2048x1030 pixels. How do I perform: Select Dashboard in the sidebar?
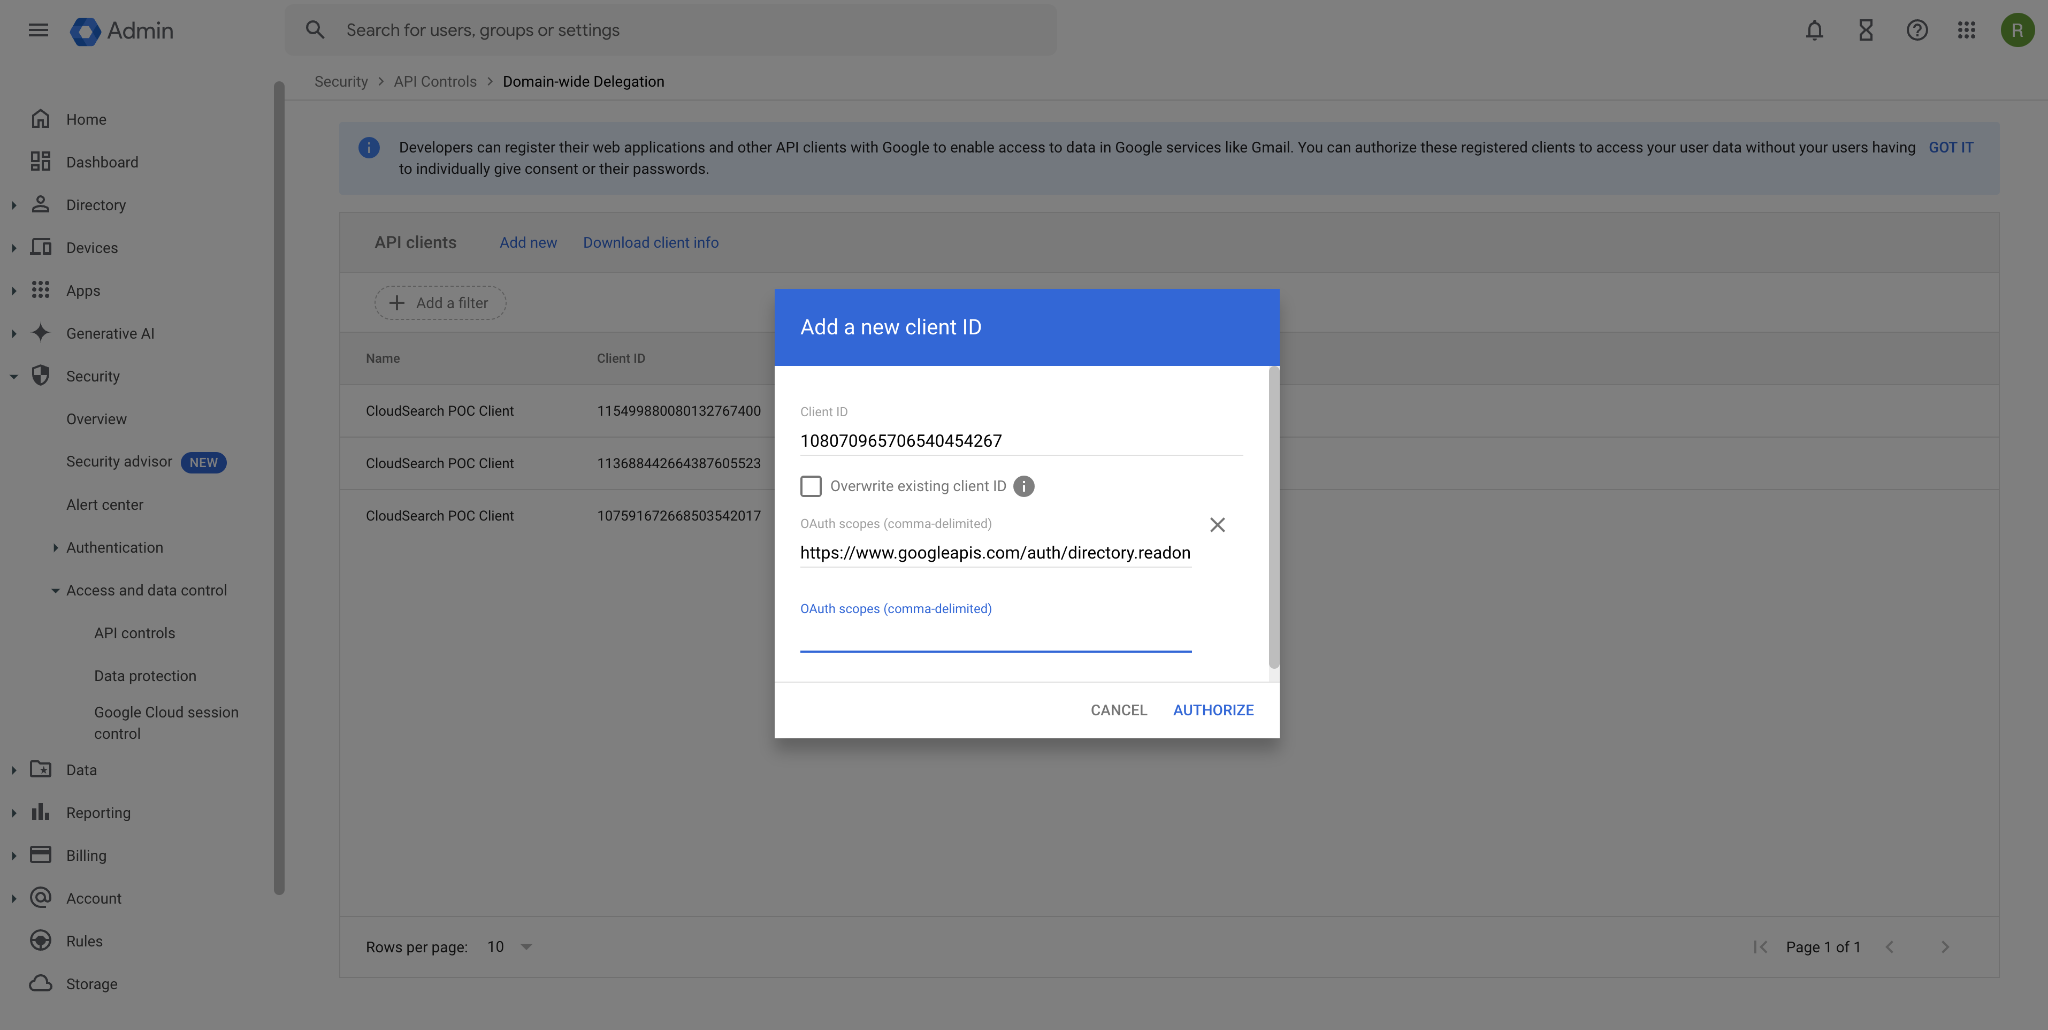pos(102,161)
